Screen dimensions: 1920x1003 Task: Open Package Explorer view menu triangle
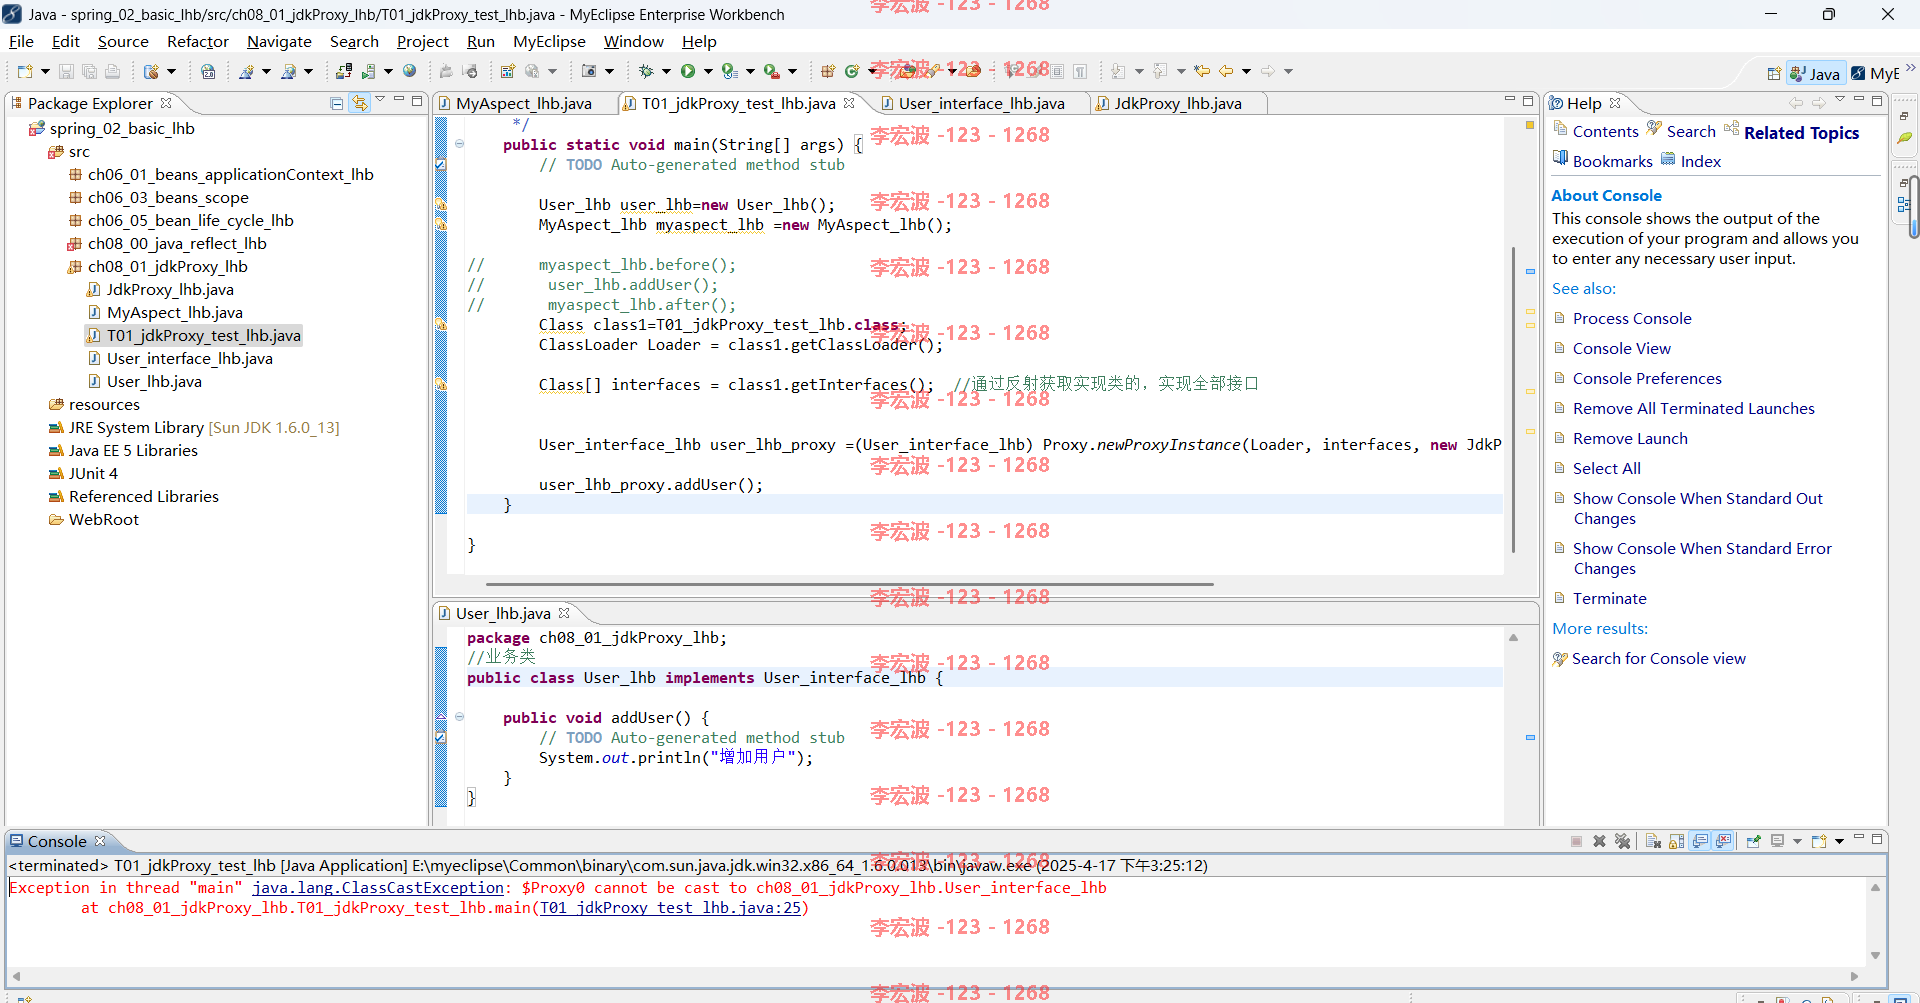click(x=380, y=99)
